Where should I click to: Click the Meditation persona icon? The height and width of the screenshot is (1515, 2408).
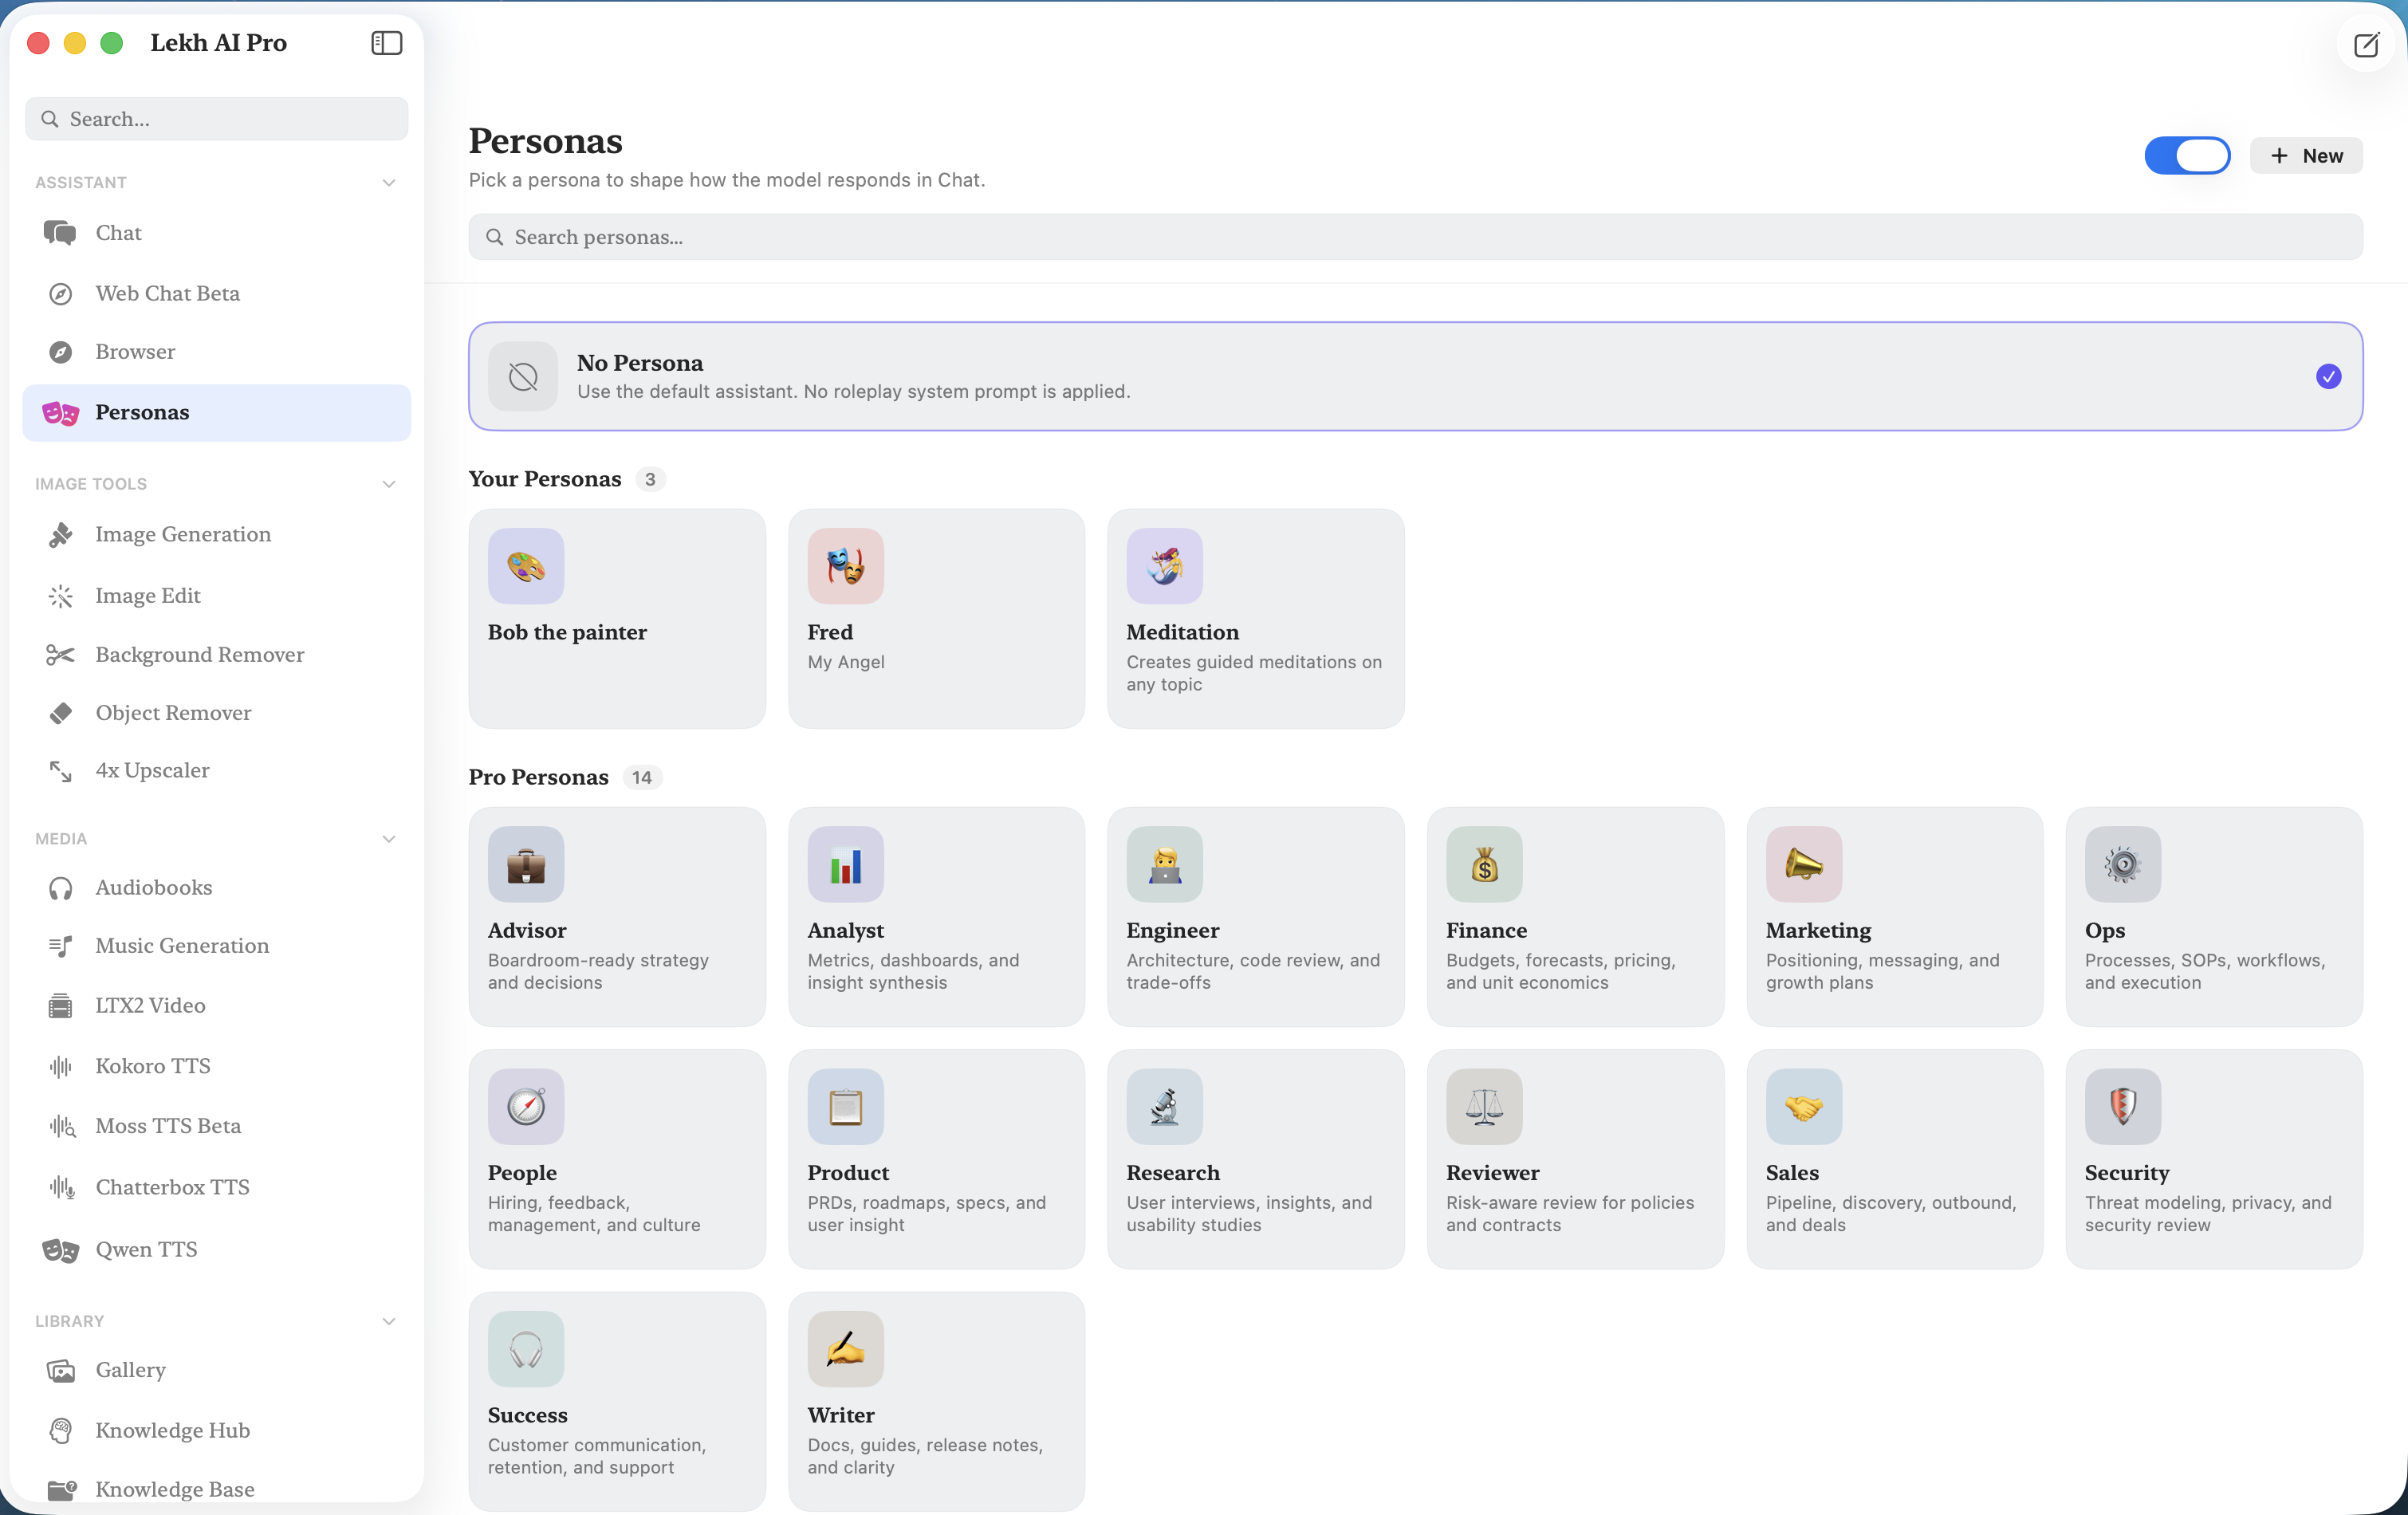[x=1164, y=566]
